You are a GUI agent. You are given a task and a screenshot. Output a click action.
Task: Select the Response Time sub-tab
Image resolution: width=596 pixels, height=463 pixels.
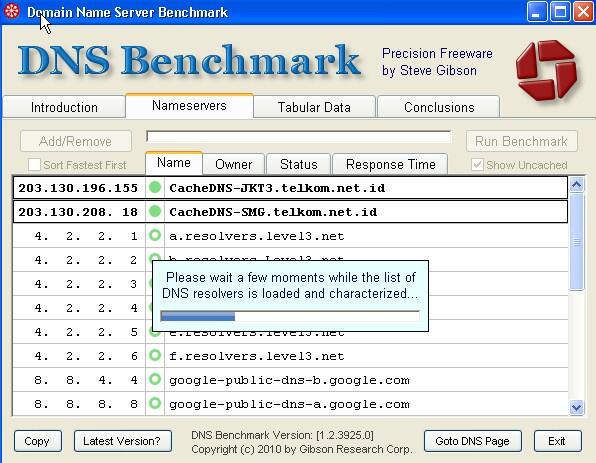click(x=390, y=164)
